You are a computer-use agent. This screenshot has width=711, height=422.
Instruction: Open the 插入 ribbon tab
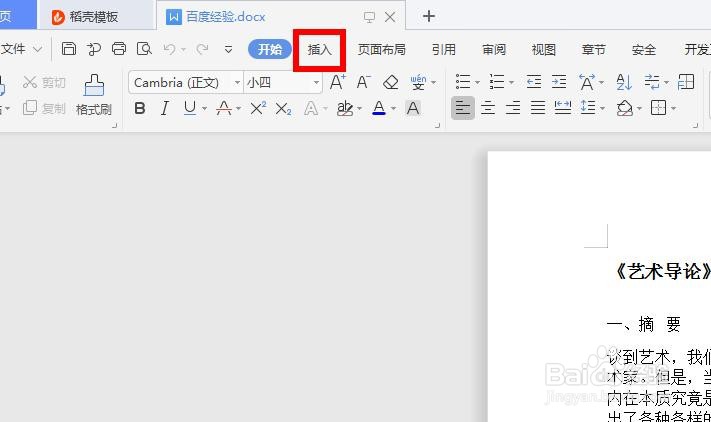click(x=320, y=49)
